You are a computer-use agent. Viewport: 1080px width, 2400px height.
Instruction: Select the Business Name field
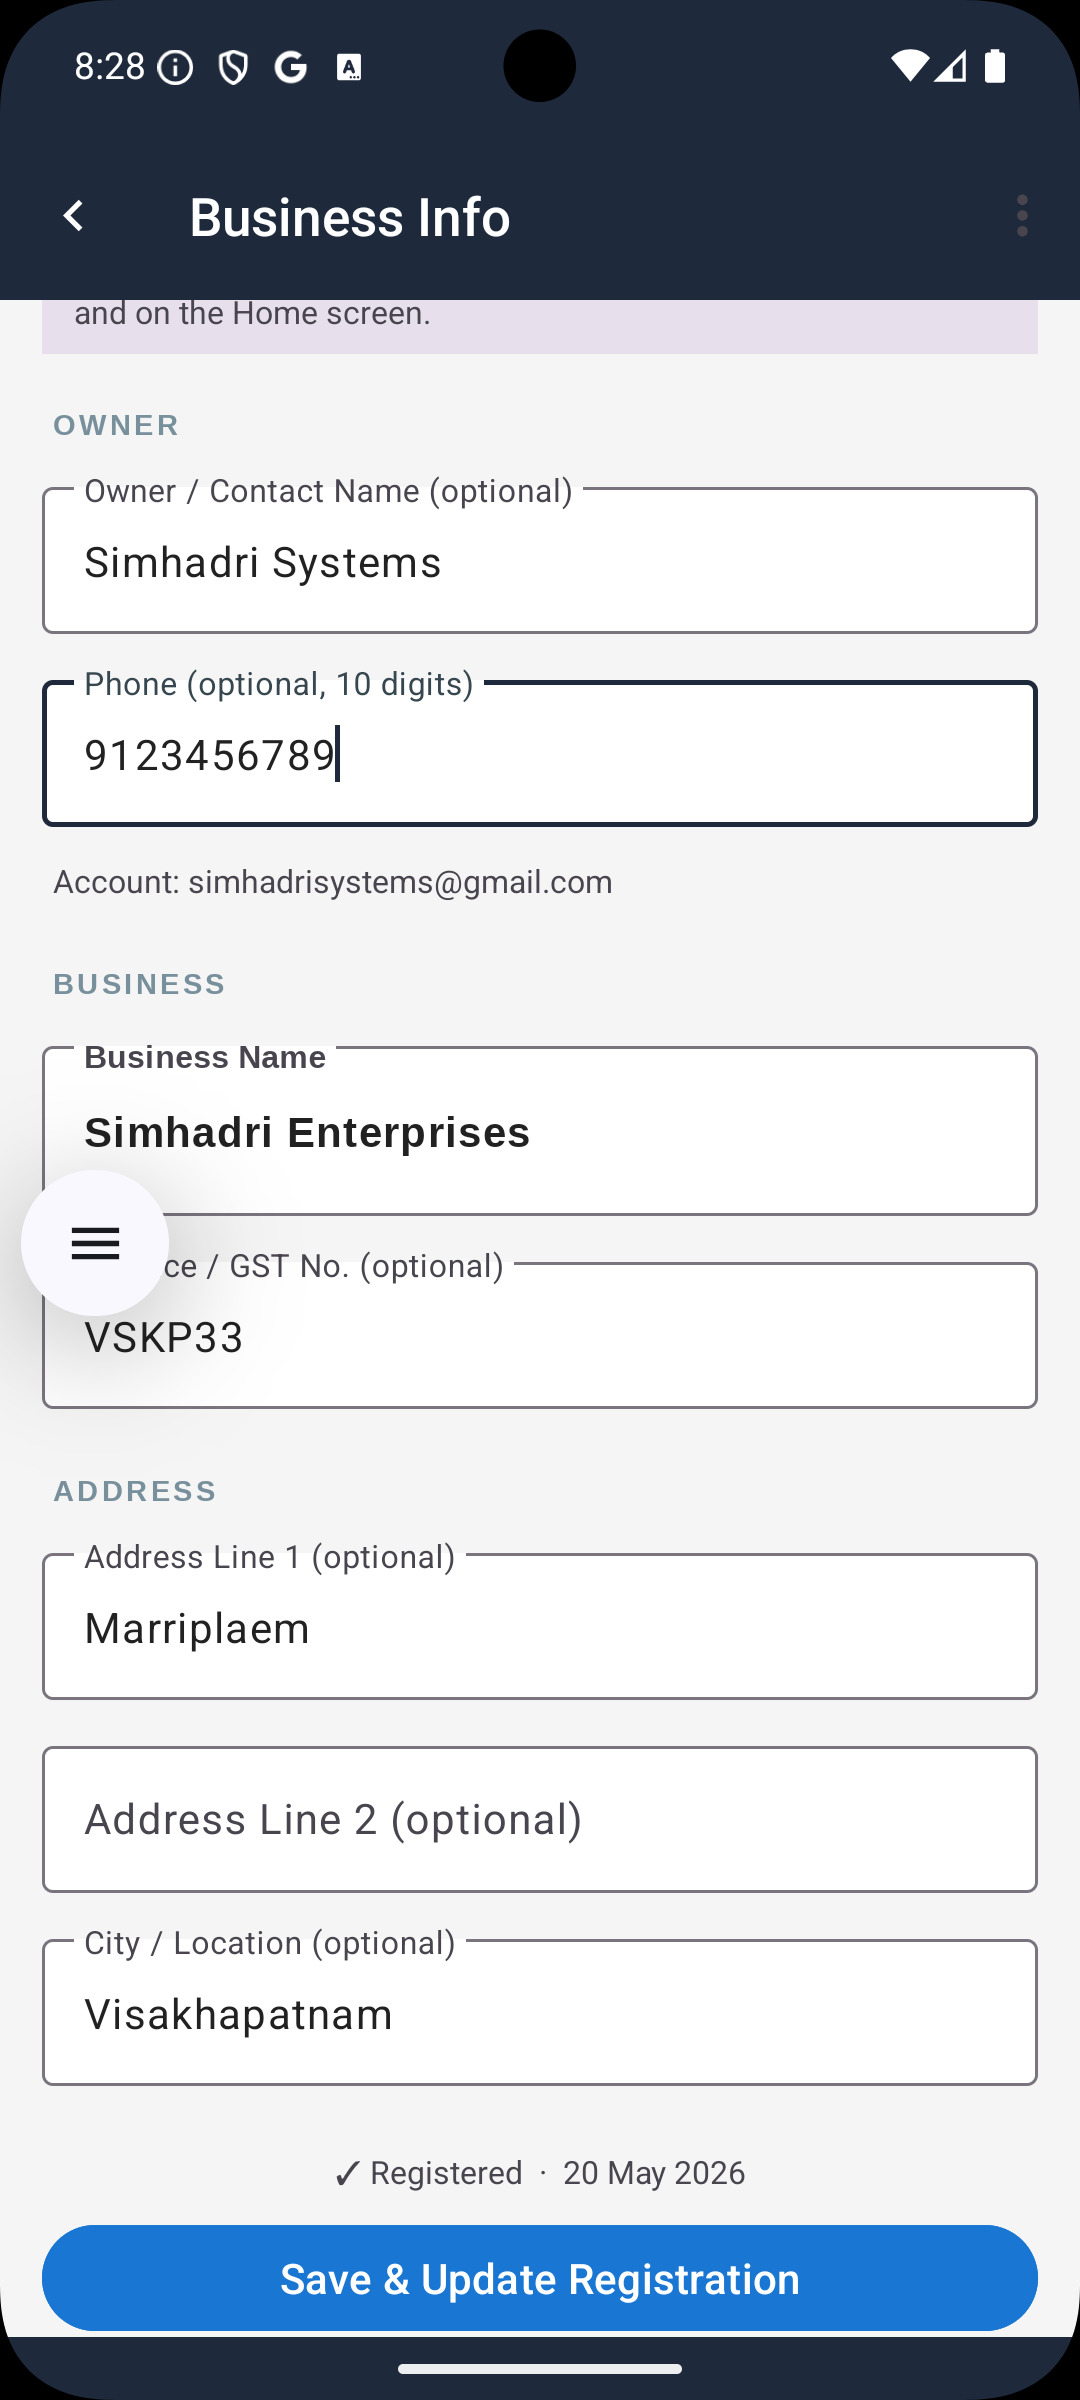click(540, 1131)
